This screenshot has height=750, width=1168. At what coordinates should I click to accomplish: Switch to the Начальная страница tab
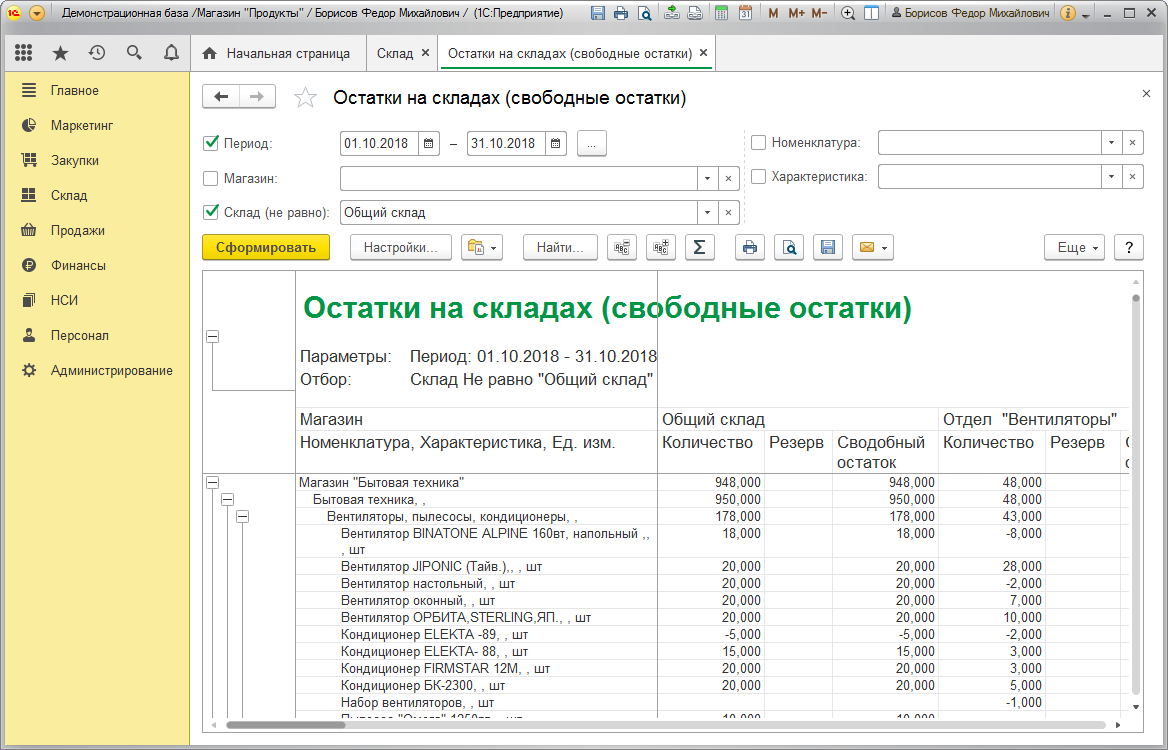279,54
